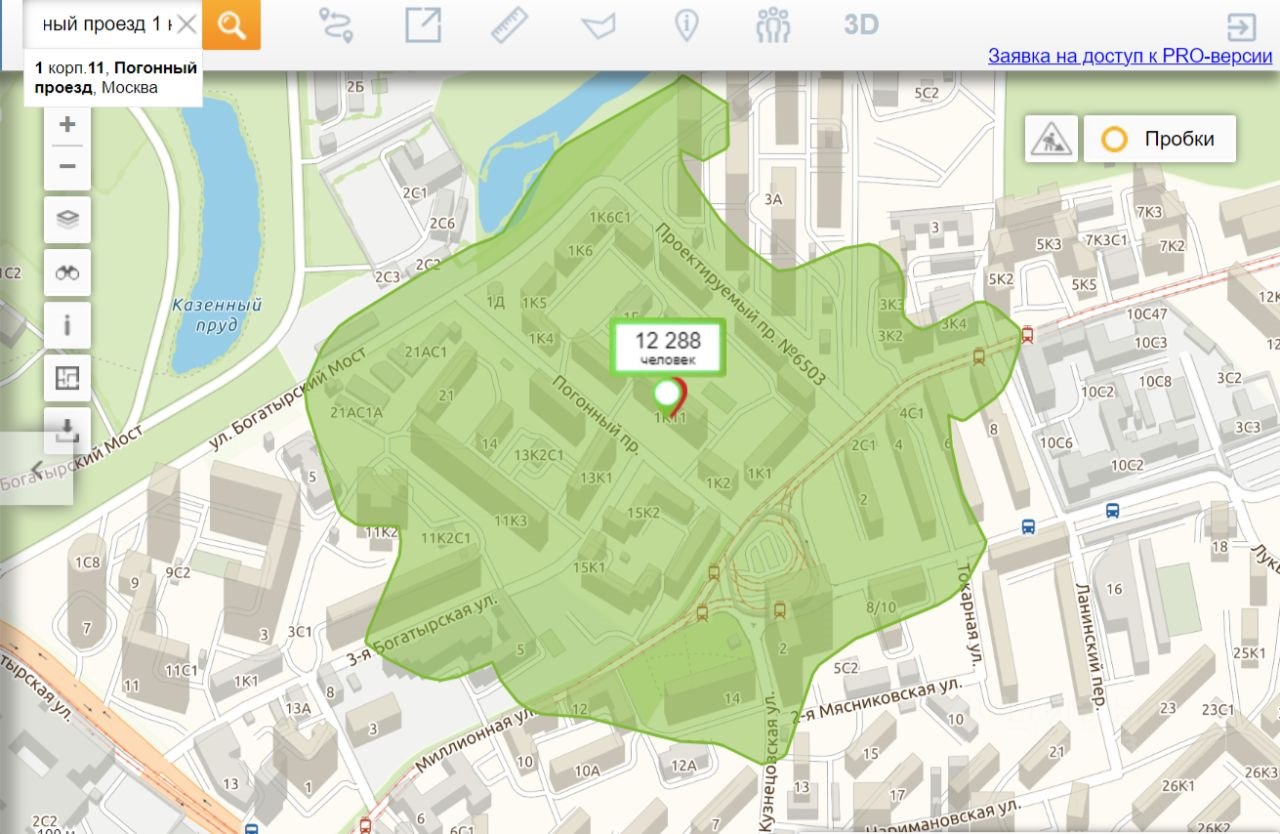Click the info location pin icon
This screenshot has width=1280, height=834.
point(686,25)
